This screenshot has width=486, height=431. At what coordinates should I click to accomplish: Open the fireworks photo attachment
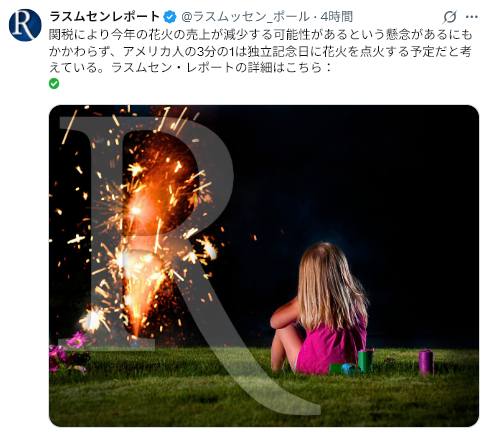click(264, 266)
